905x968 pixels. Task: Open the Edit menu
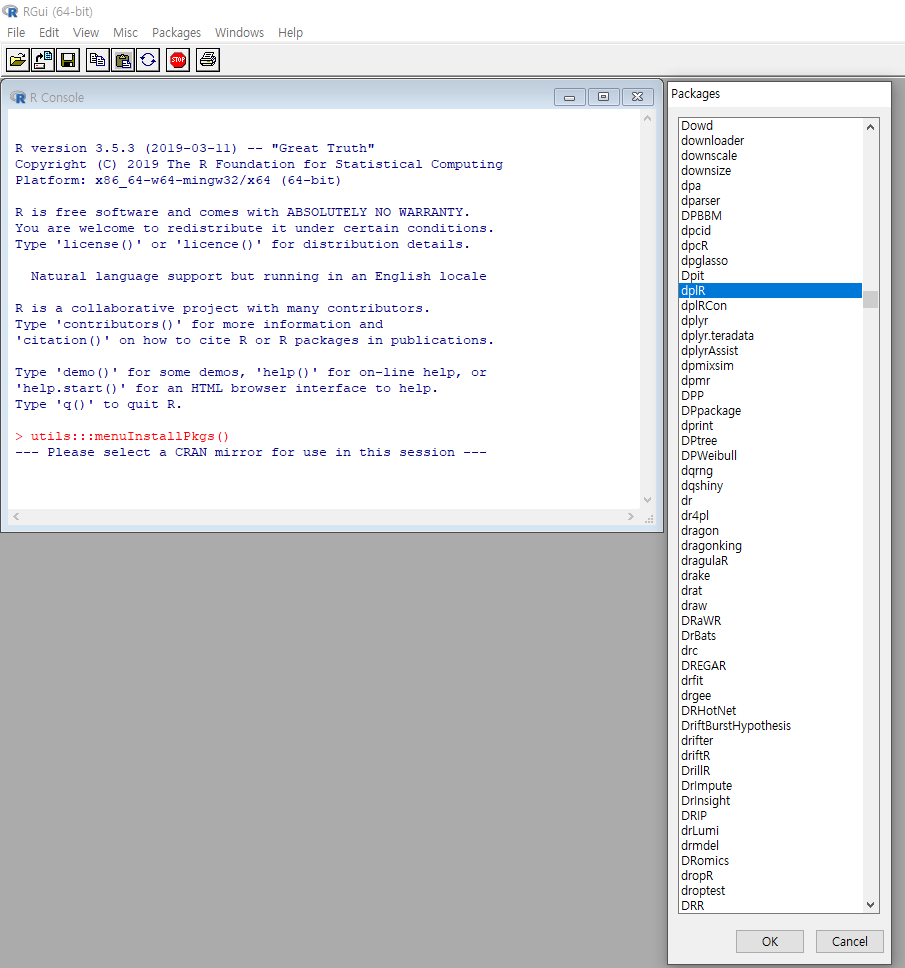49,32
